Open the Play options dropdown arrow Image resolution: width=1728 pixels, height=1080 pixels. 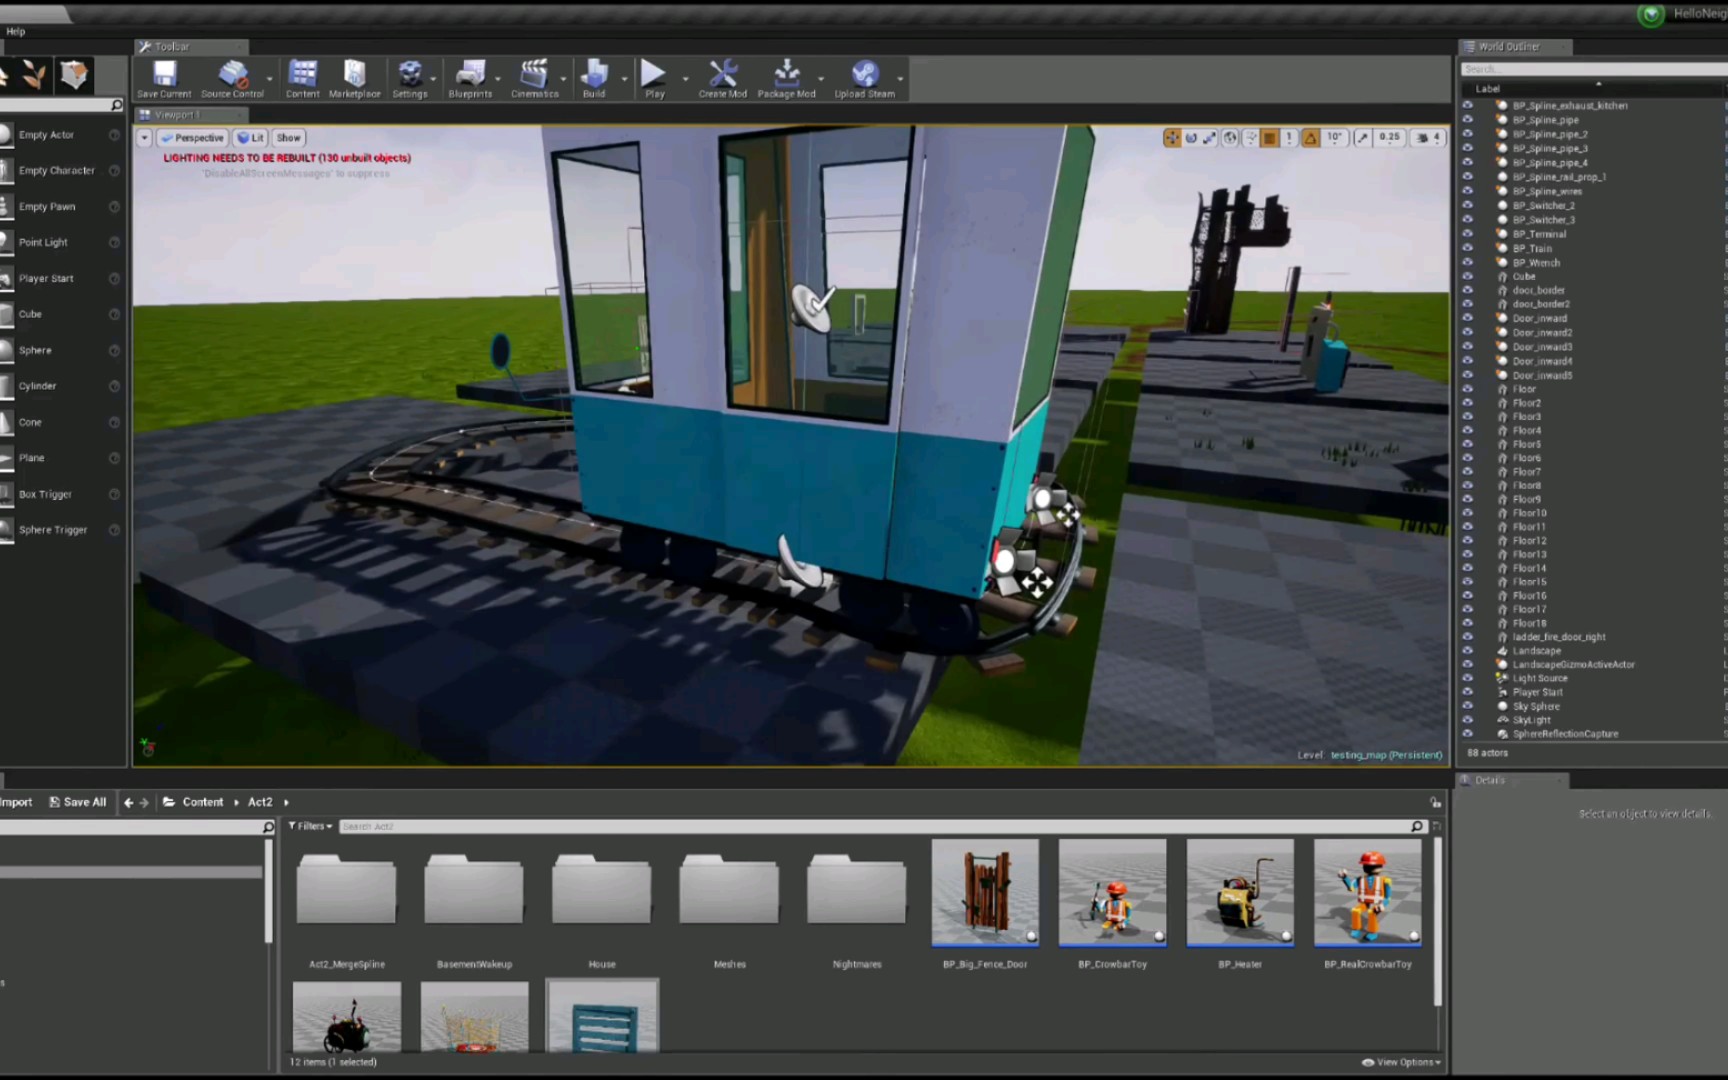(685, 78)
